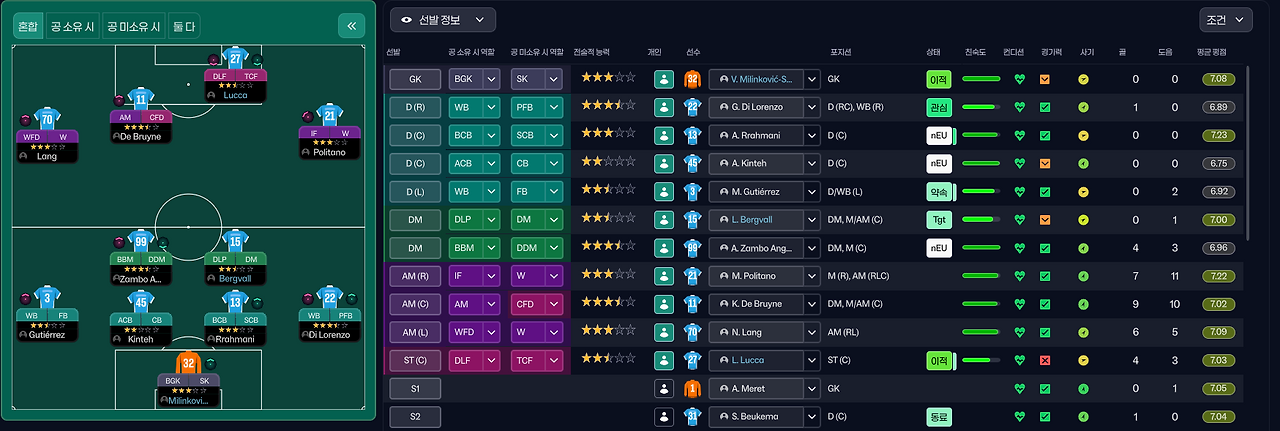Sort by 포지션 column header
Viewport: 1280px width, 431px height.
pos(841,51)
